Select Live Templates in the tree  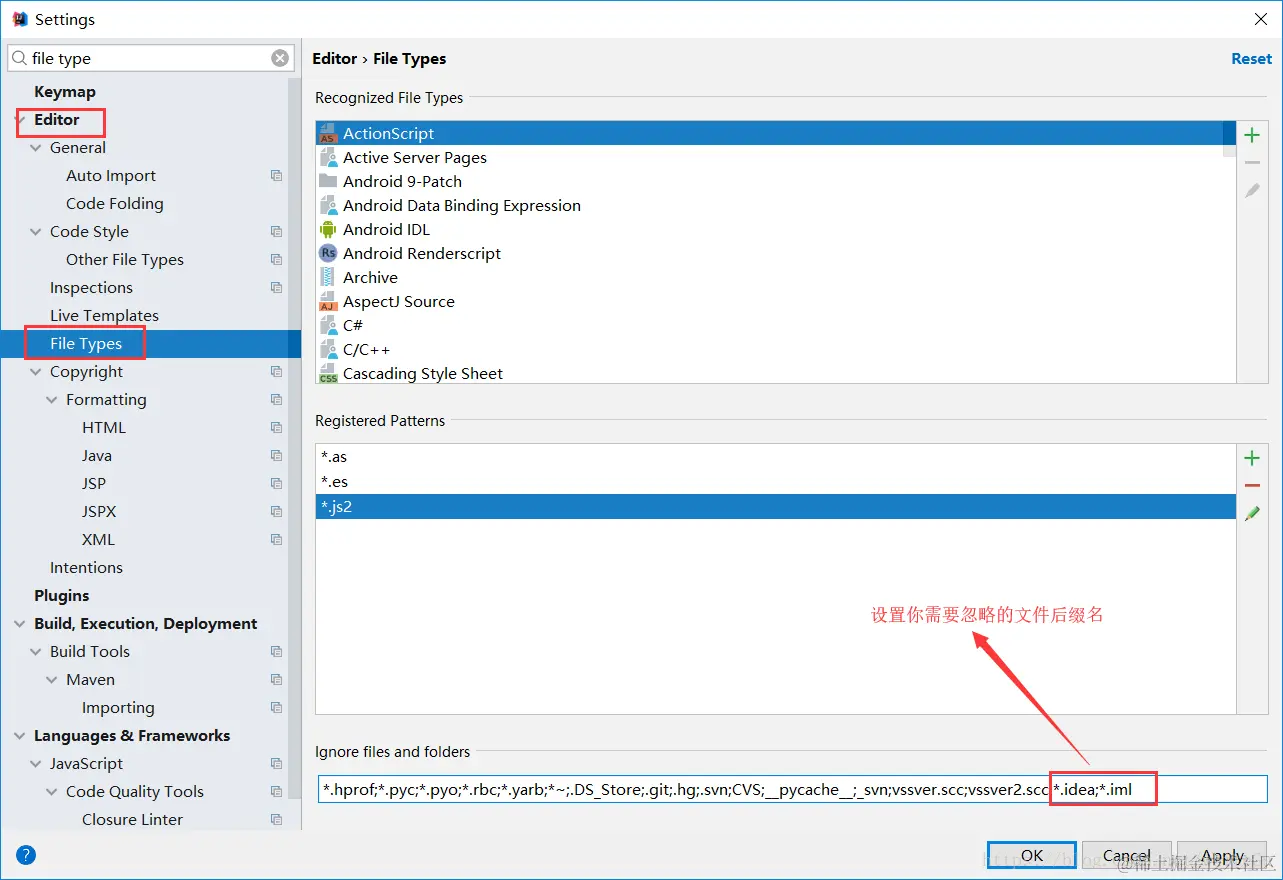coord(104,316)
